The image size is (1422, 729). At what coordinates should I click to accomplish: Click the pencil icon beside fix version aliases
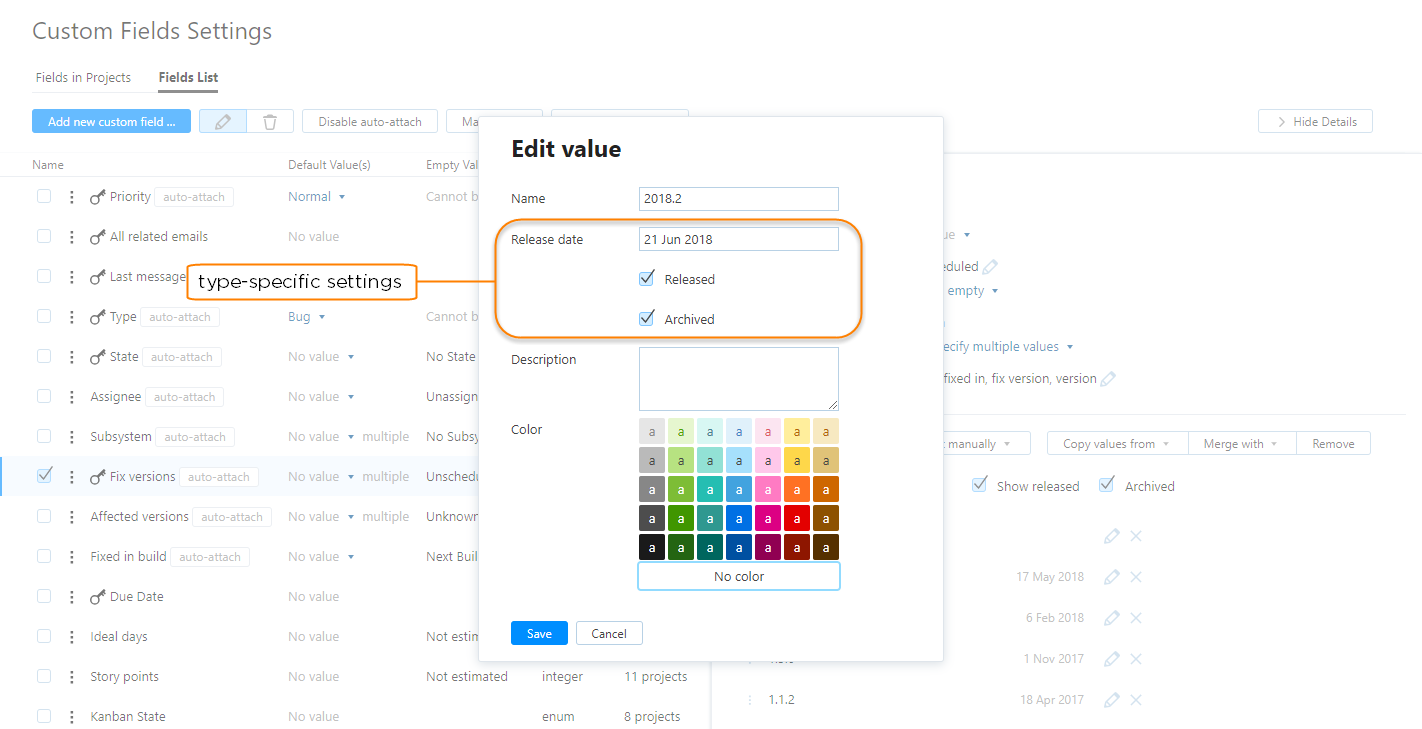pyautogui.click(x=1107, y=378)
